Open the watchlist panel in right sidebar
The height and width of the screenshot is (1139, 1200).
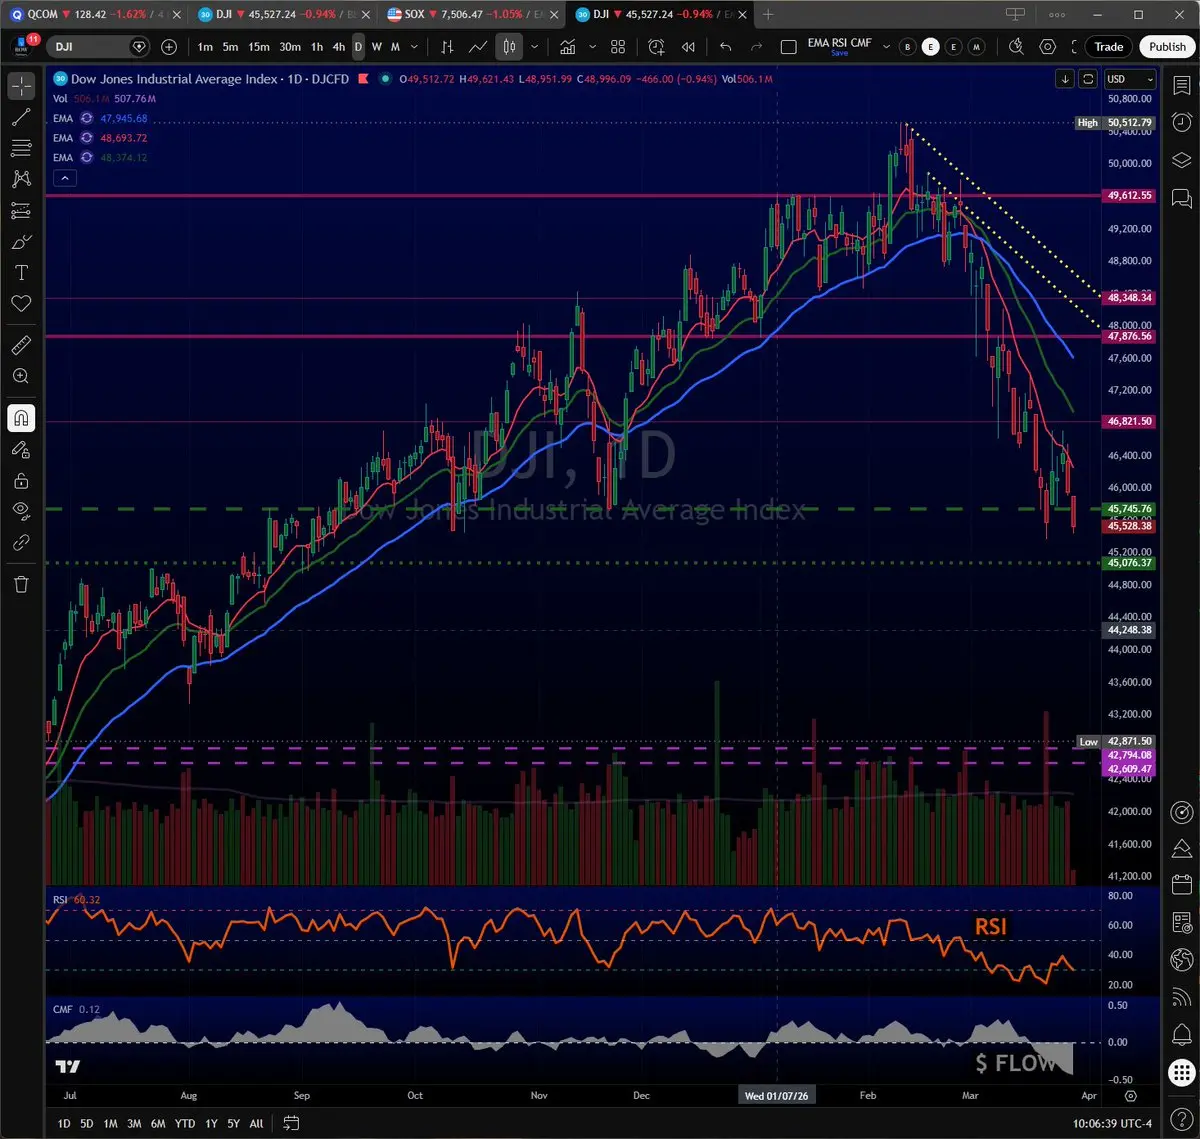click(x=1181, y=86)
